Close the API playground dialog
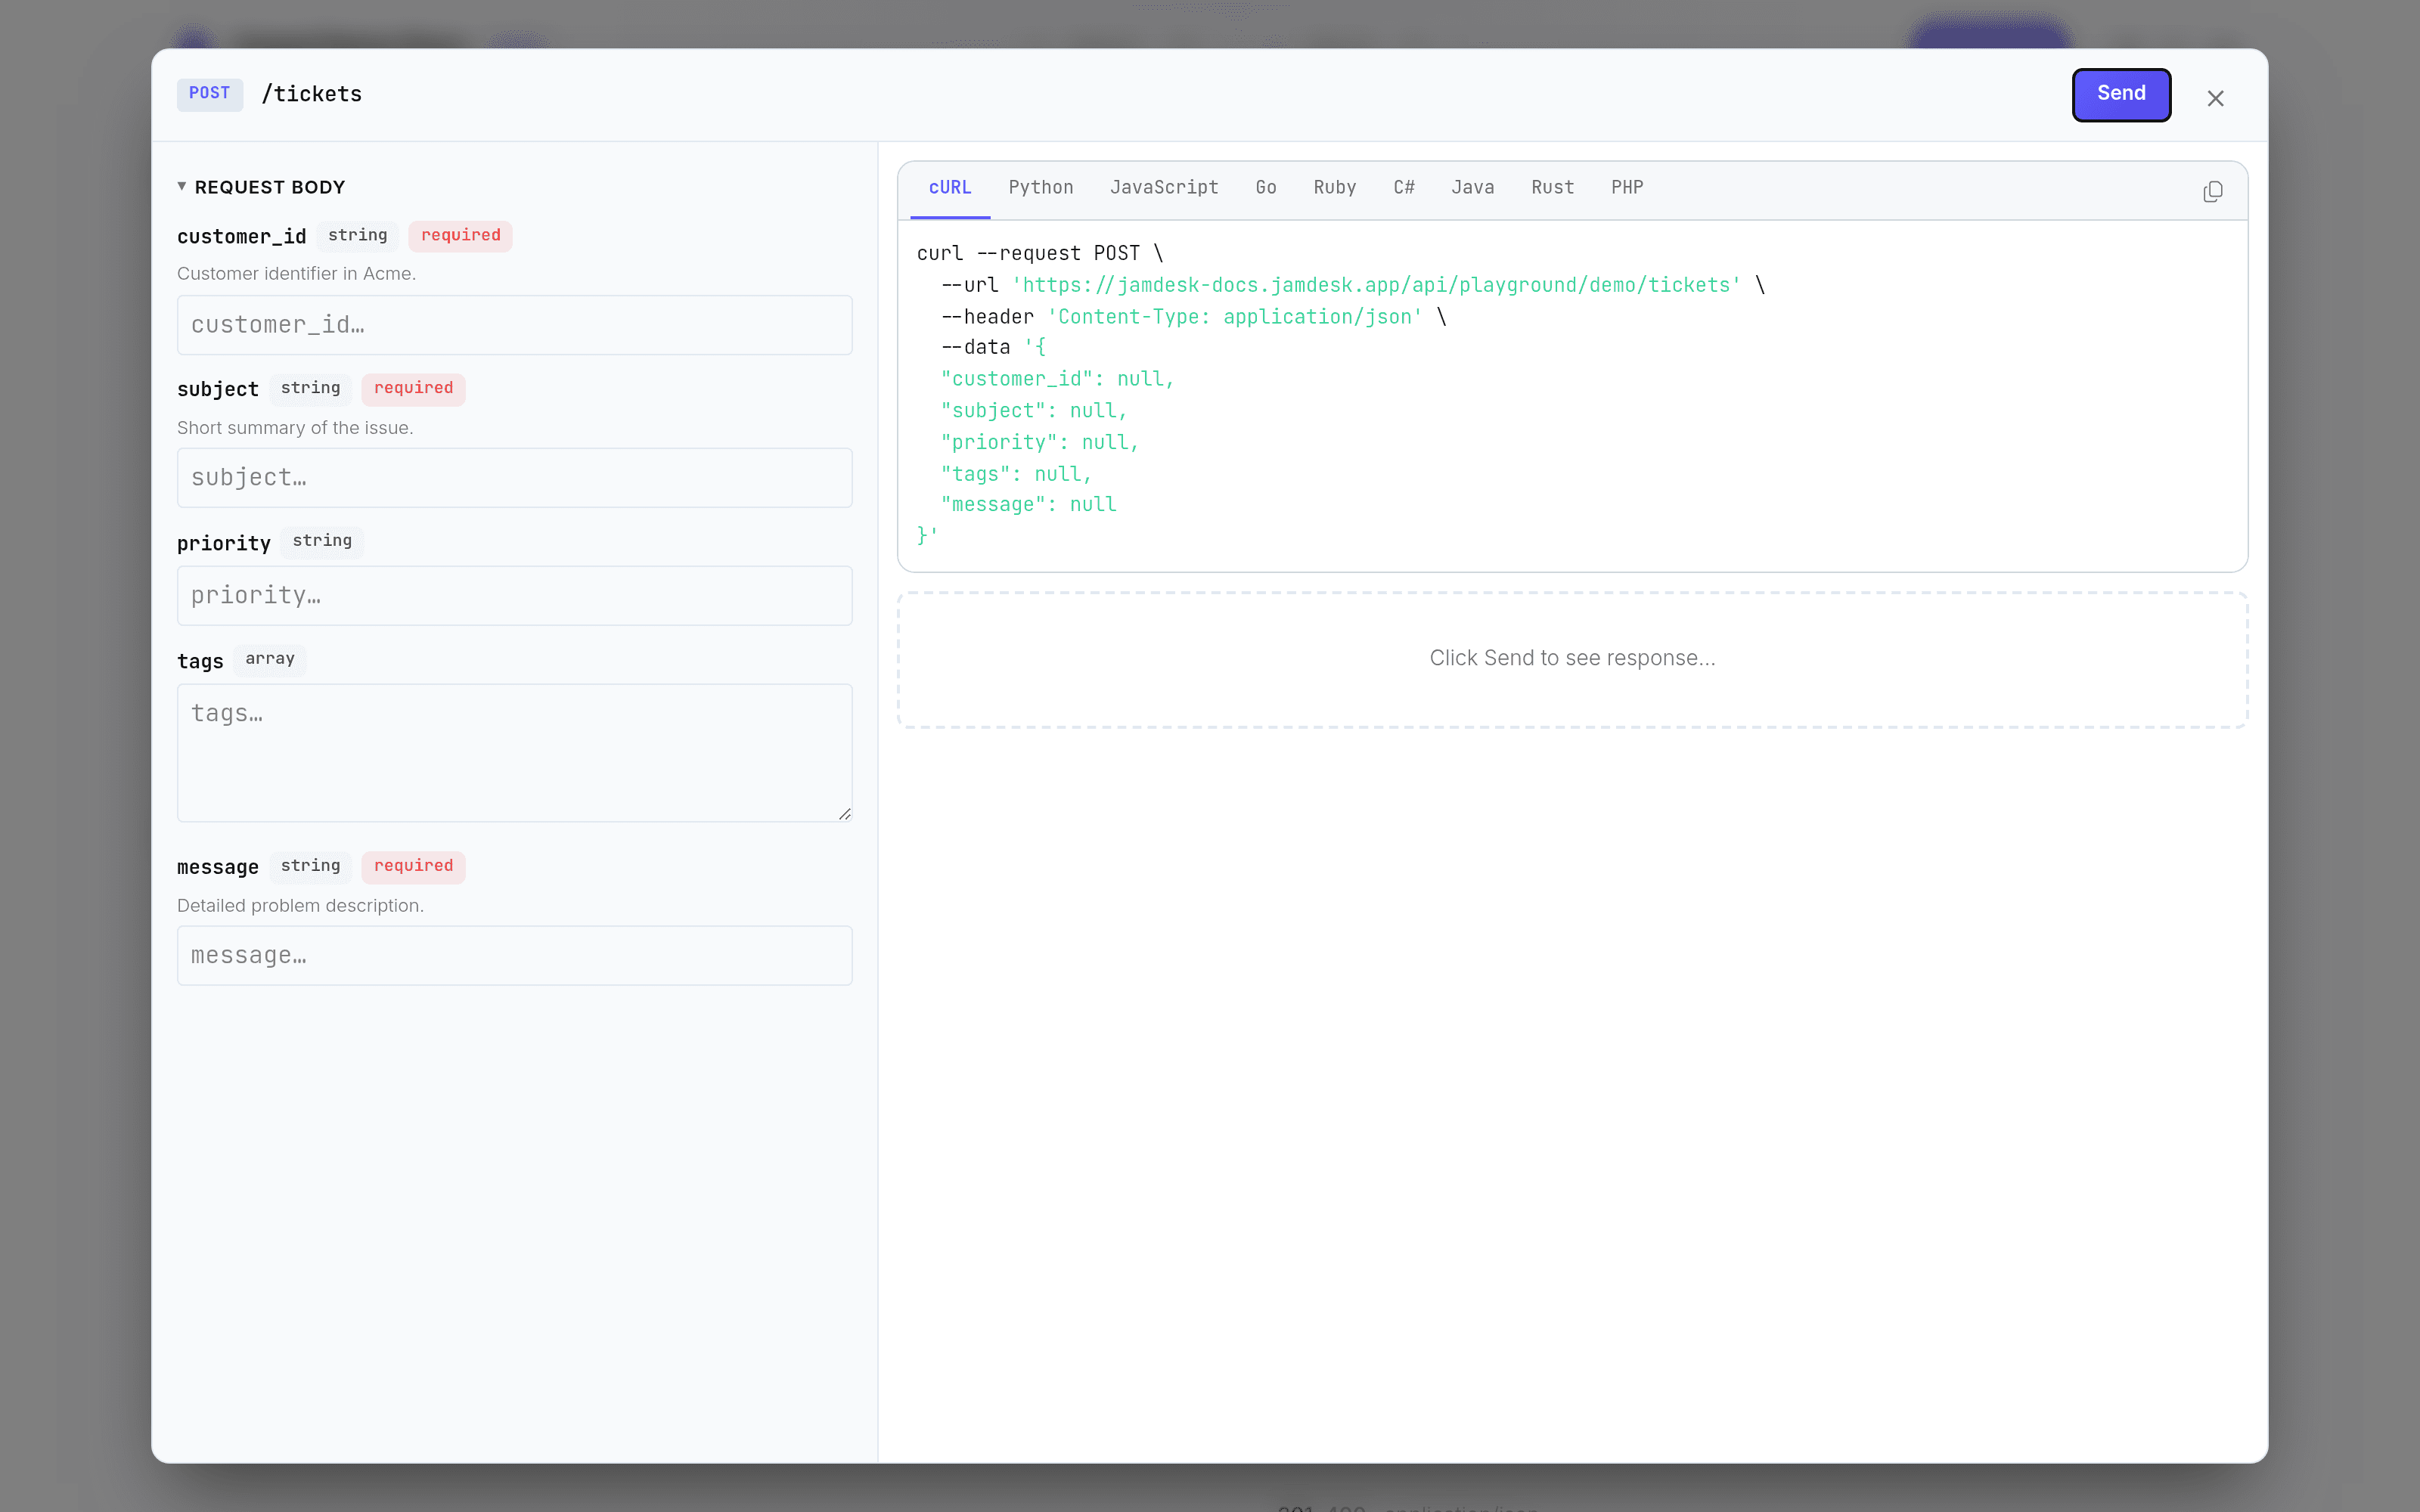Image resolution: width=2420 pixels, height=1512 pixels. click(2215, 98)
